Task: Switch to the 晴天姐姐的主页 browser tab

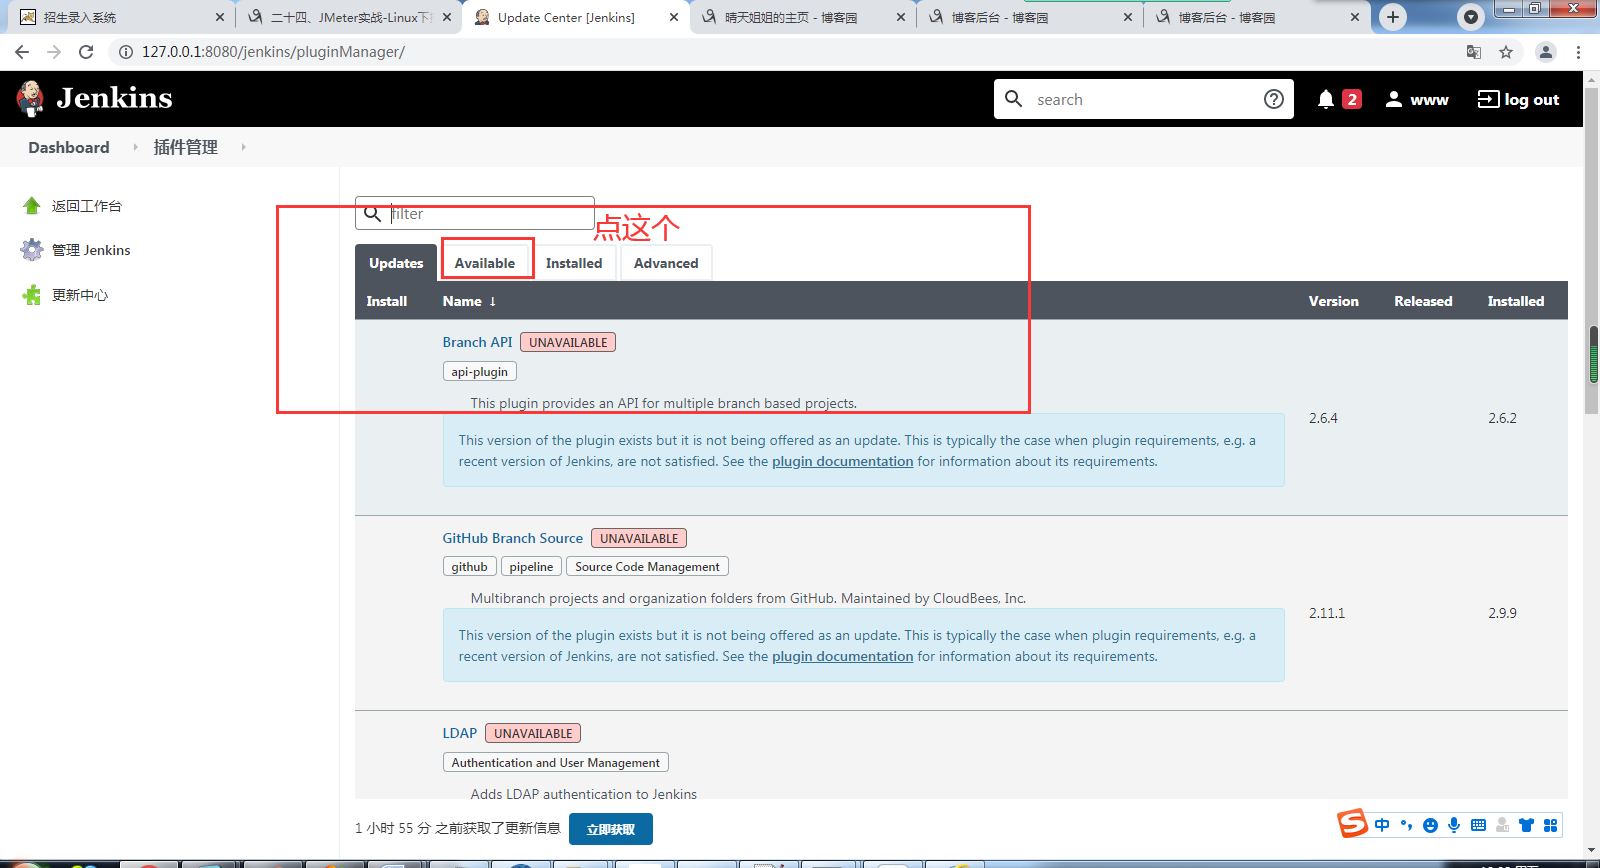Action: [x=802, y=17]
